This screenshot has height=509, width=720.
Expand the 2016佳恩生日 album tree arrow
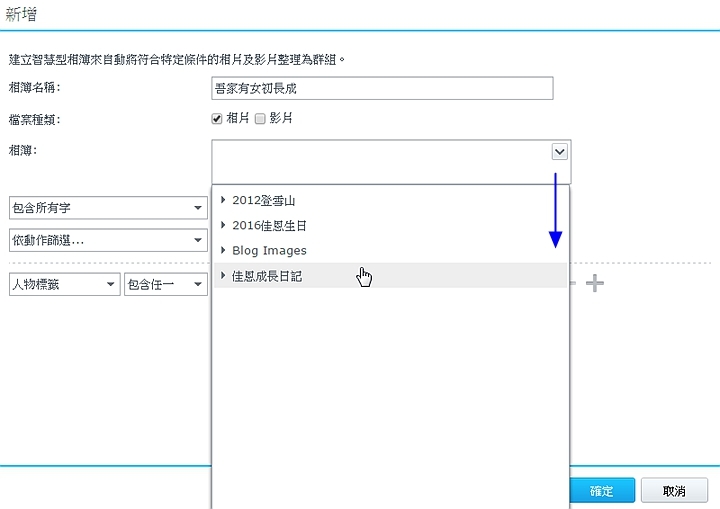[223, 226]
